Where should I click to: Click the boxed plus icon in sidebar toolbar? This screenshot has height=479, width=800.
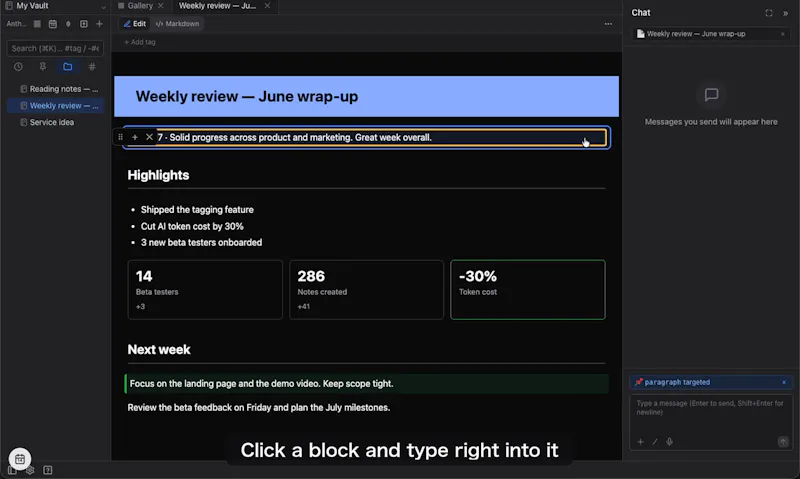coord(84,23)
